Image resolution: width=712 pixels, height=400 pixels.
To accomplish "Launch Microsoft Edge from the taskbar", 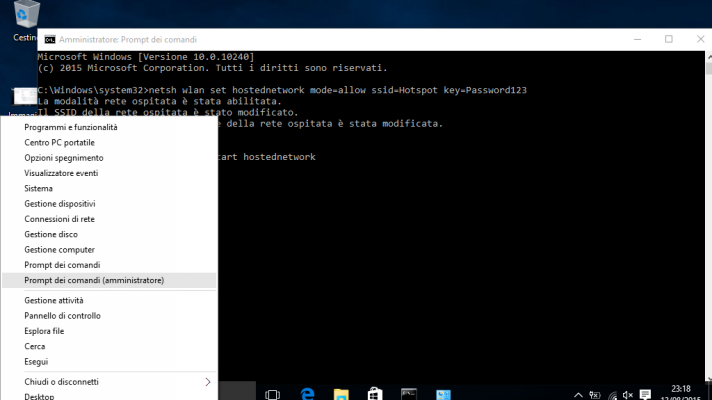I will click(x=307, y=394).
